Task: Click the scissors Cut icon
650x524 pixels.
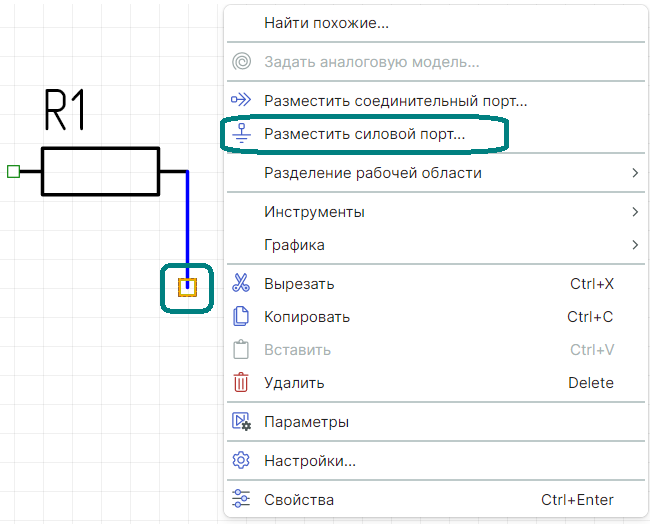Action: click(x=241, y=284)
